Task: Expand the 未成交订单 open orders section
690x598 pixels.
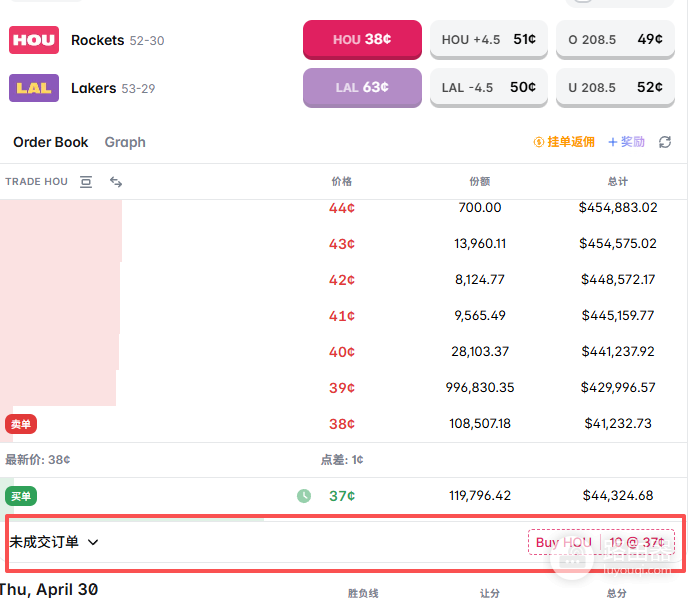Action: tap(54, 542)
